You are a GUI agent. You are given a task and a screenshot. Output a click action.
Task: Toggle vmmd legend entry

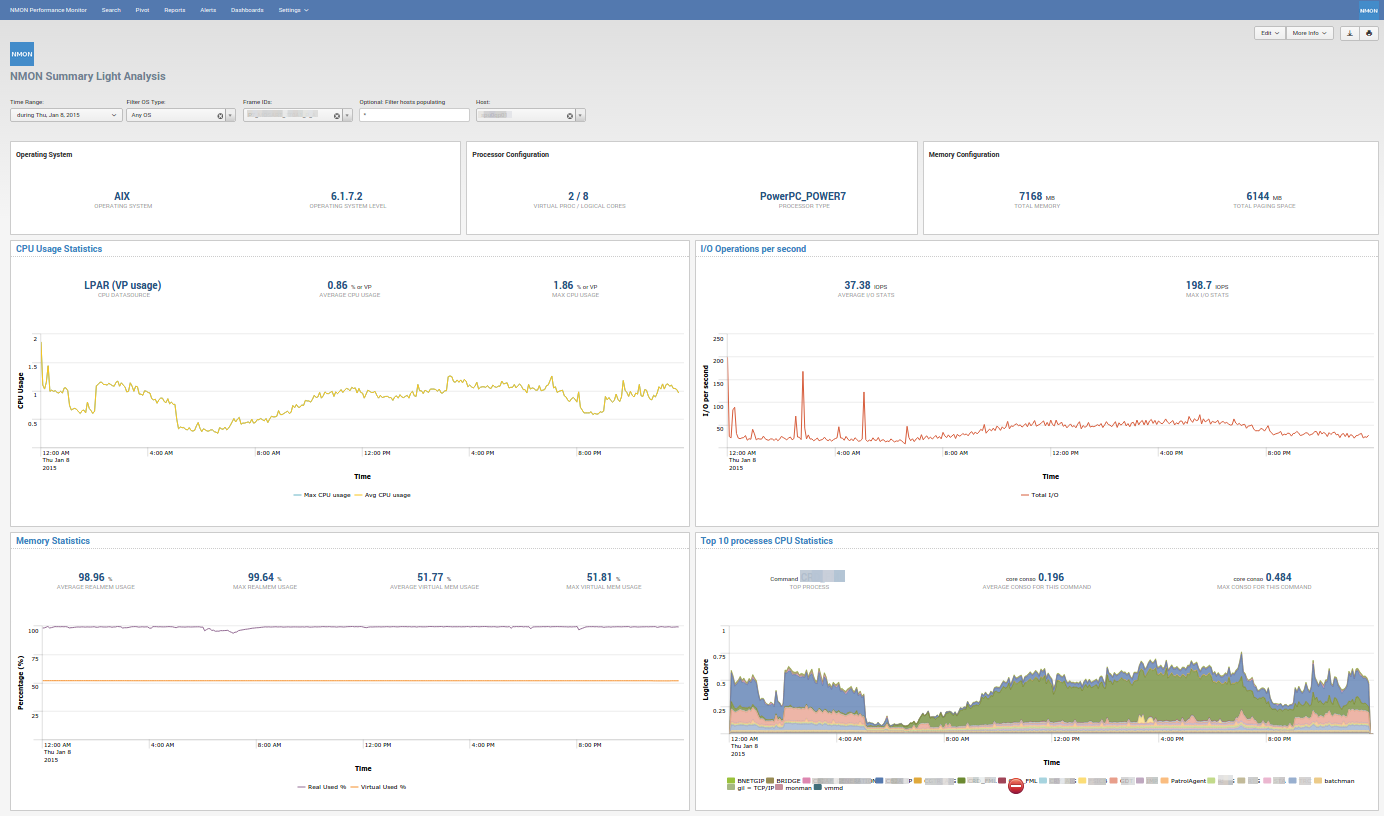coord(829,788)
